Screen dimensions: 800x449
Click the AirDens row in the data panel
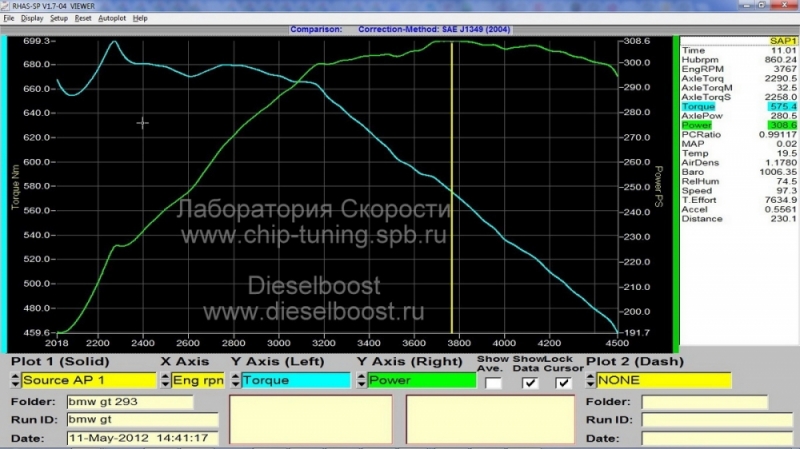(738, 163)
